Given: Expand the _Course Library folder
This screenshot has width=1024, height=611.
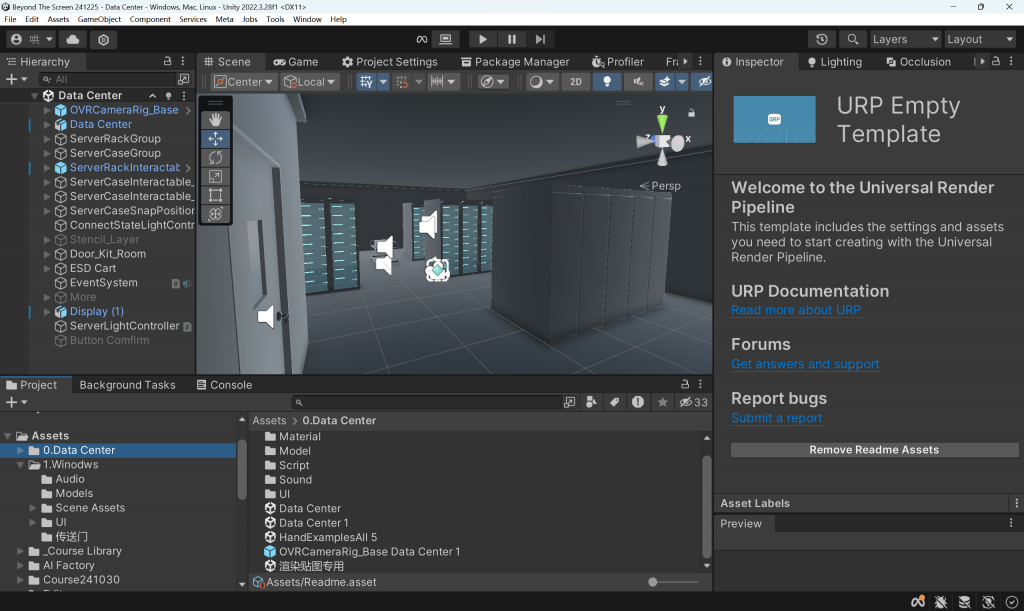Looking at the screenshot, I should [20, 552].
